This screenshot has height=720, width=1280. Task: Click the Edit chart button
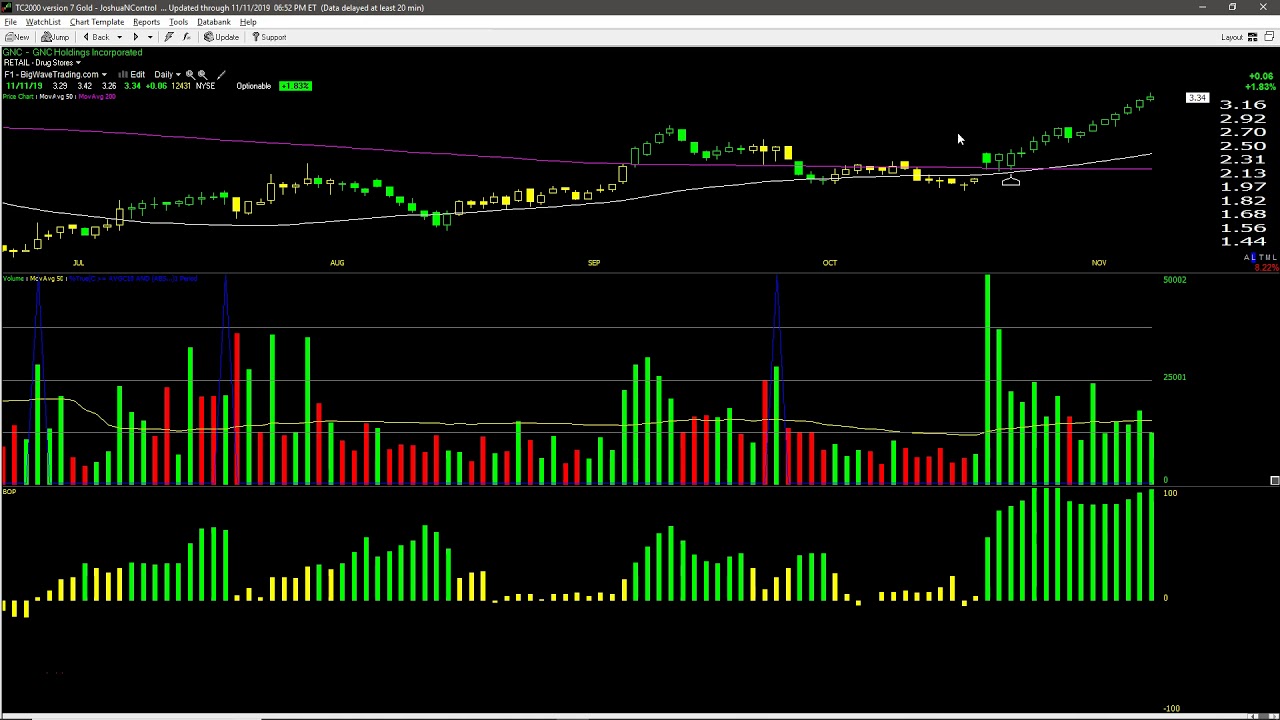132,75
